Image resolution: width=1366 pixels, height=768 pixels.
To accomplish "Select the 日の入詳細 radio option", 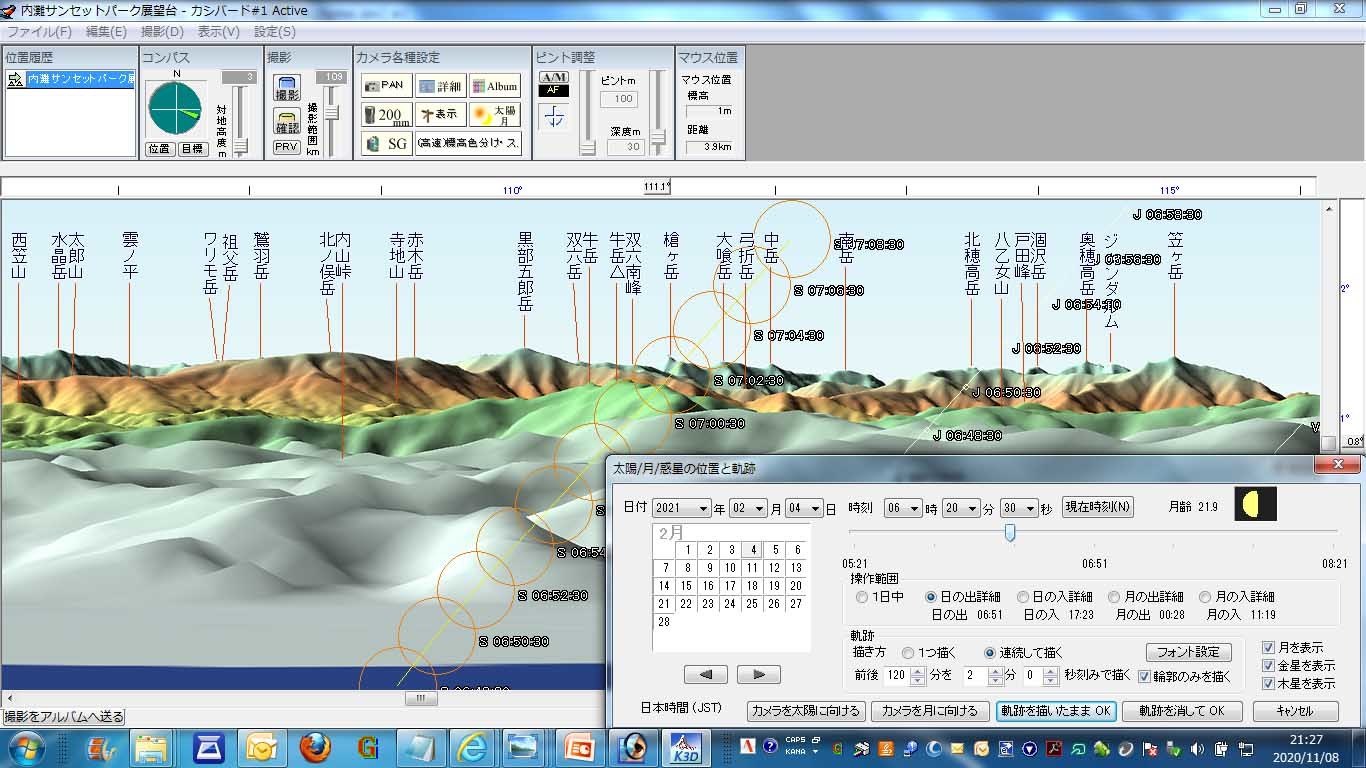I will click(x=1054, y=597).
